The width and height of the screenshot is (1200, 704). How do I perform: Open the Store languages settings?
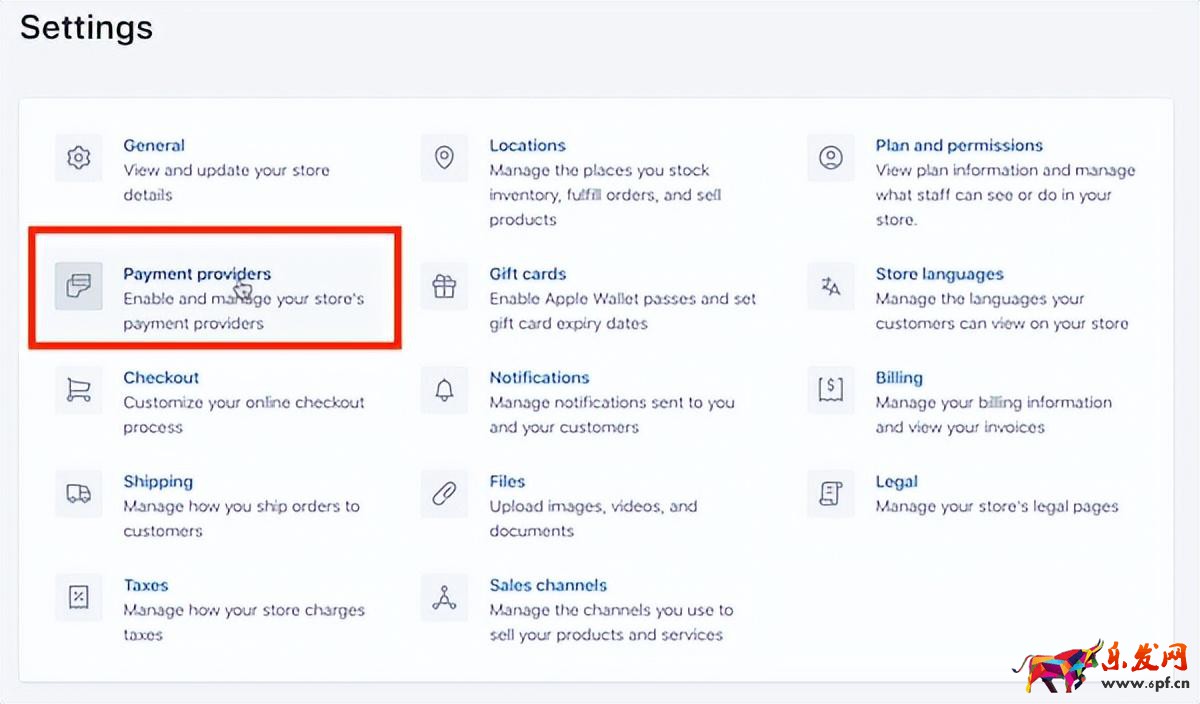[x=939, y=273]
